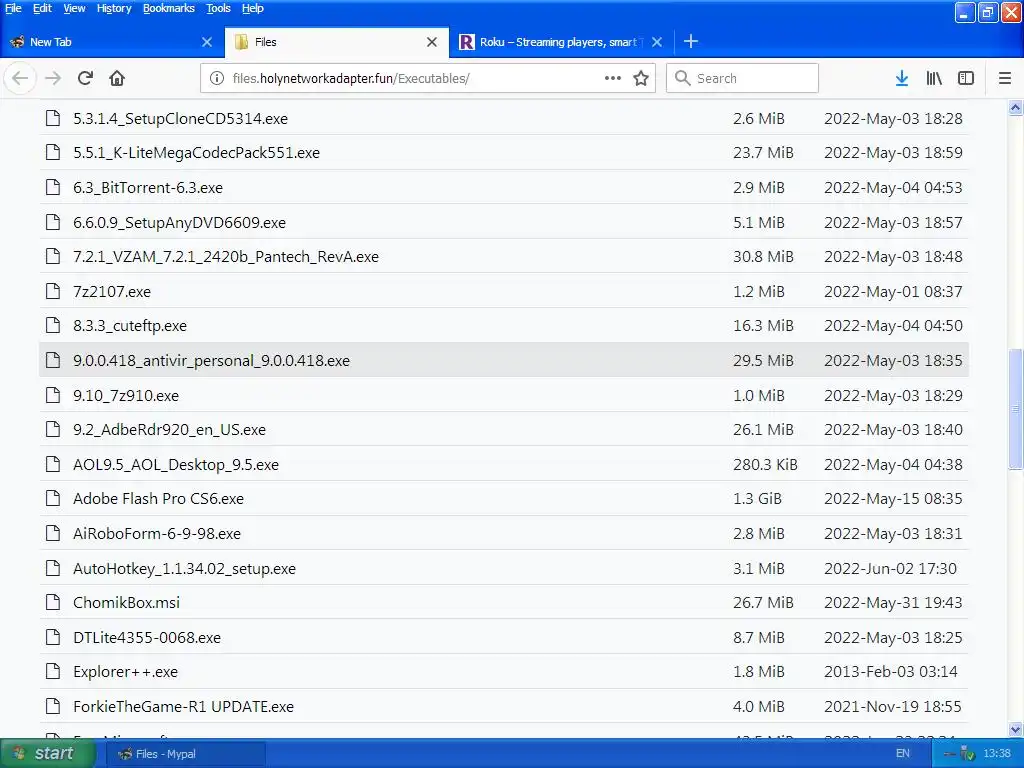This screenshot has height=768, width=1024.
Task: Open the View menu
Action: pos(74,8)
